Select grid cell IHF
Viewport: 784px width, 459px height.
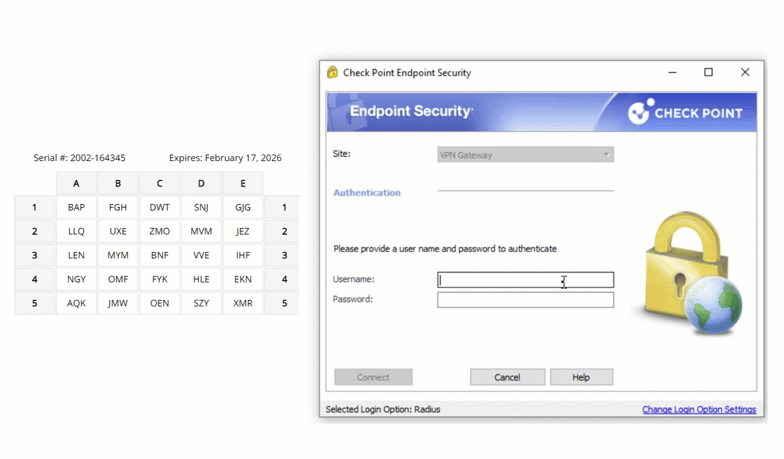tap(242, 255)
